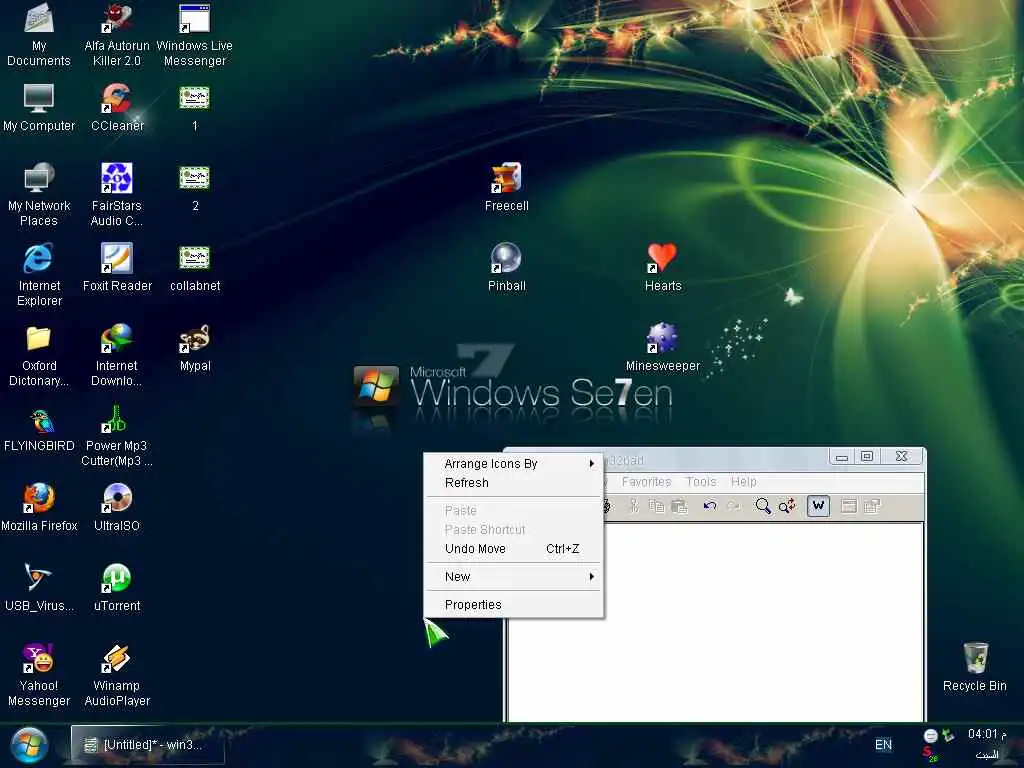Image resolution: width=1024 pixels, height=768 pixels.
Task: Select the uTorrent shortcut icon
Action: (x=117, y=588)
